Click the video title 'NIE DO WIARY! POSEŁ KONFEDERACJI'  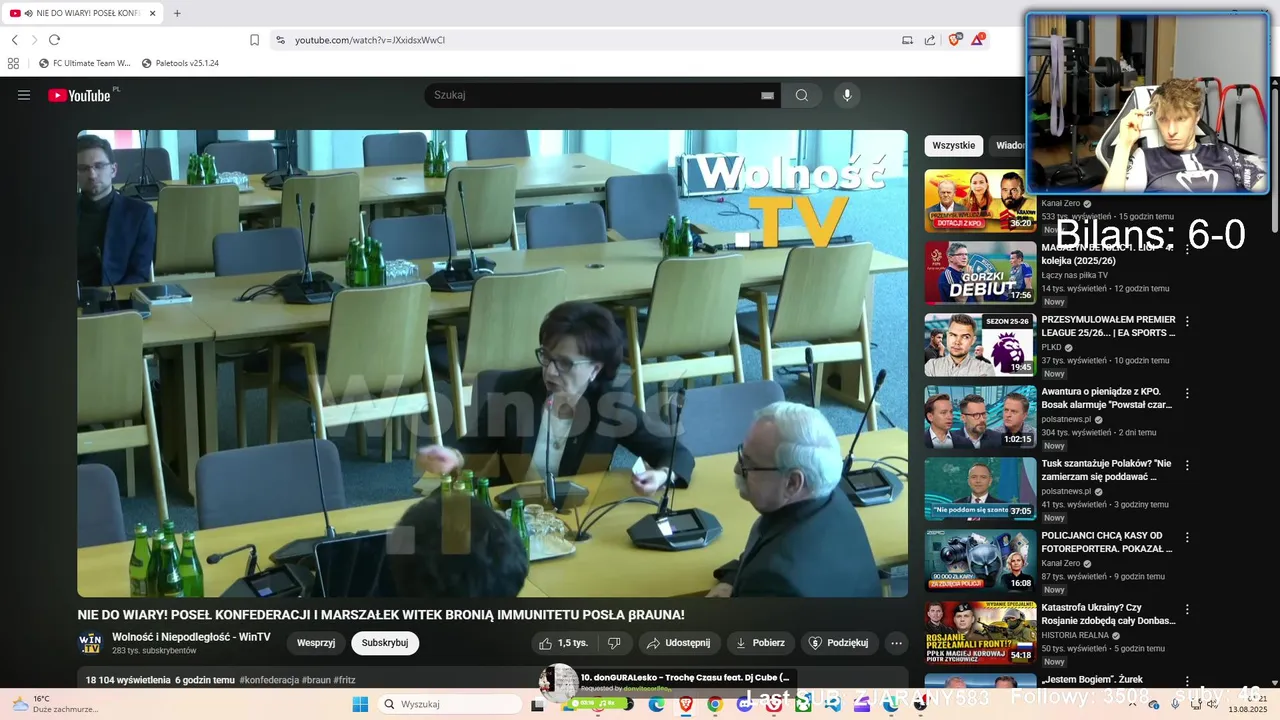[381, 615]
